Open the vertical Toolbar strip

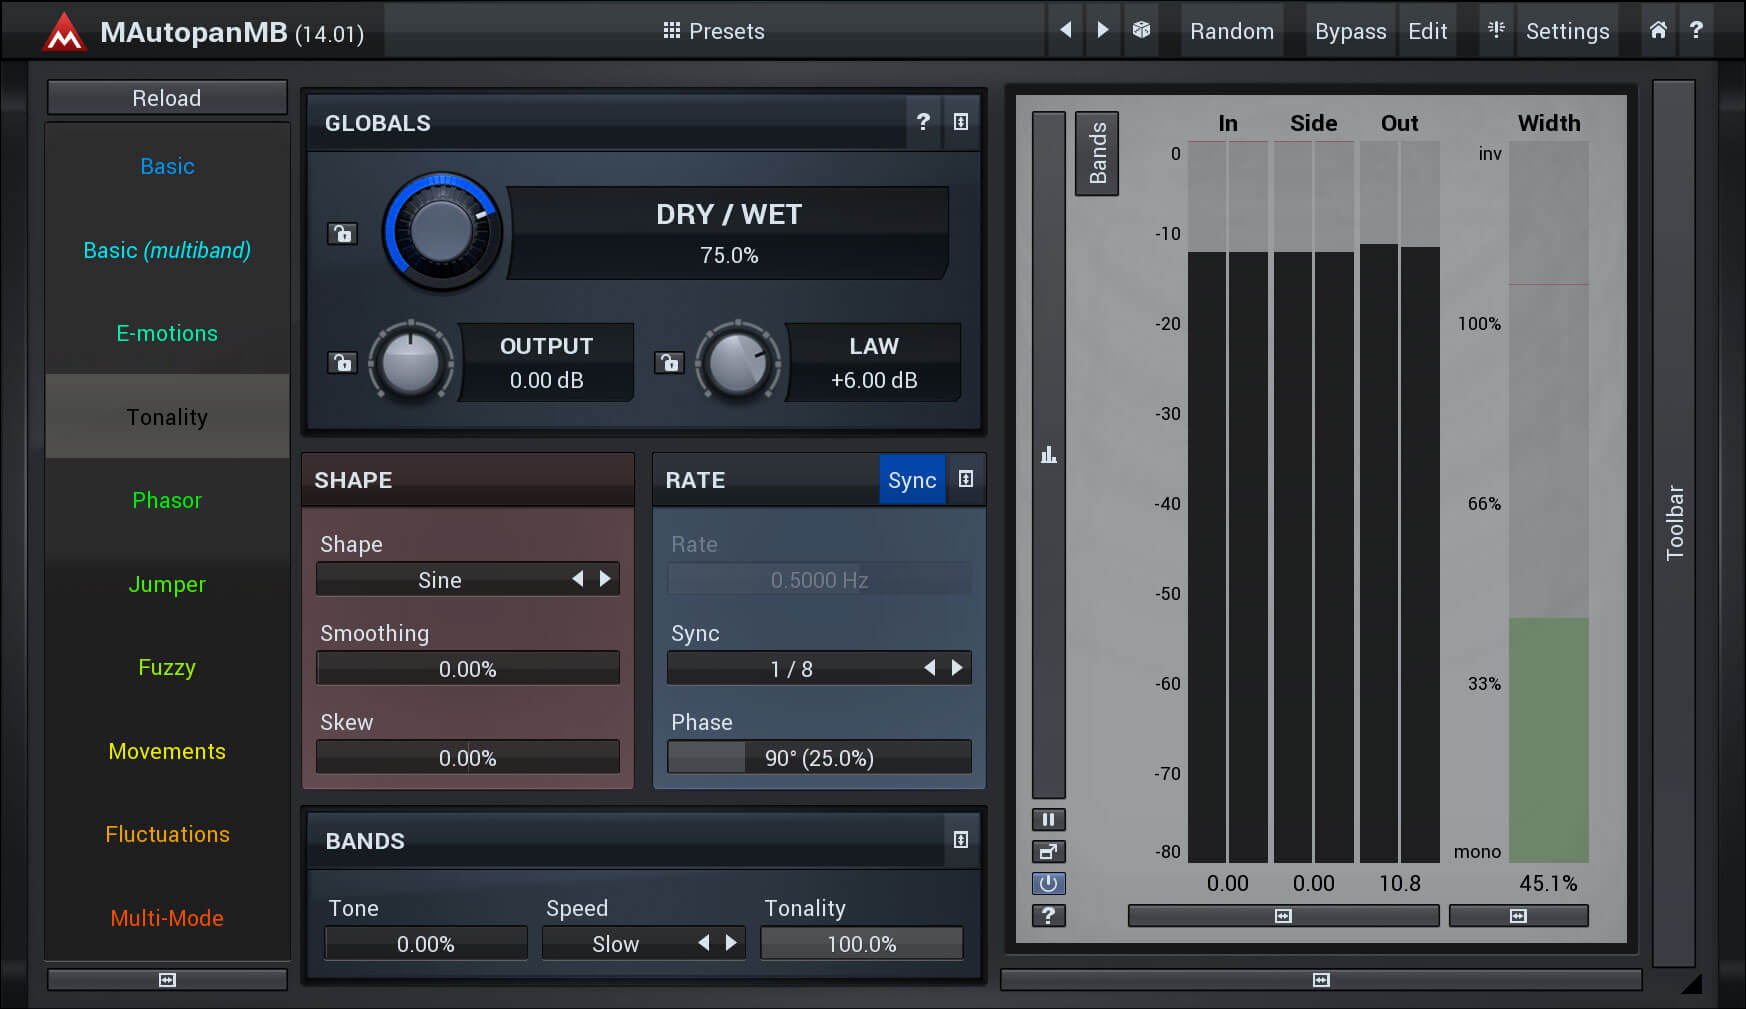[1674, 523]
